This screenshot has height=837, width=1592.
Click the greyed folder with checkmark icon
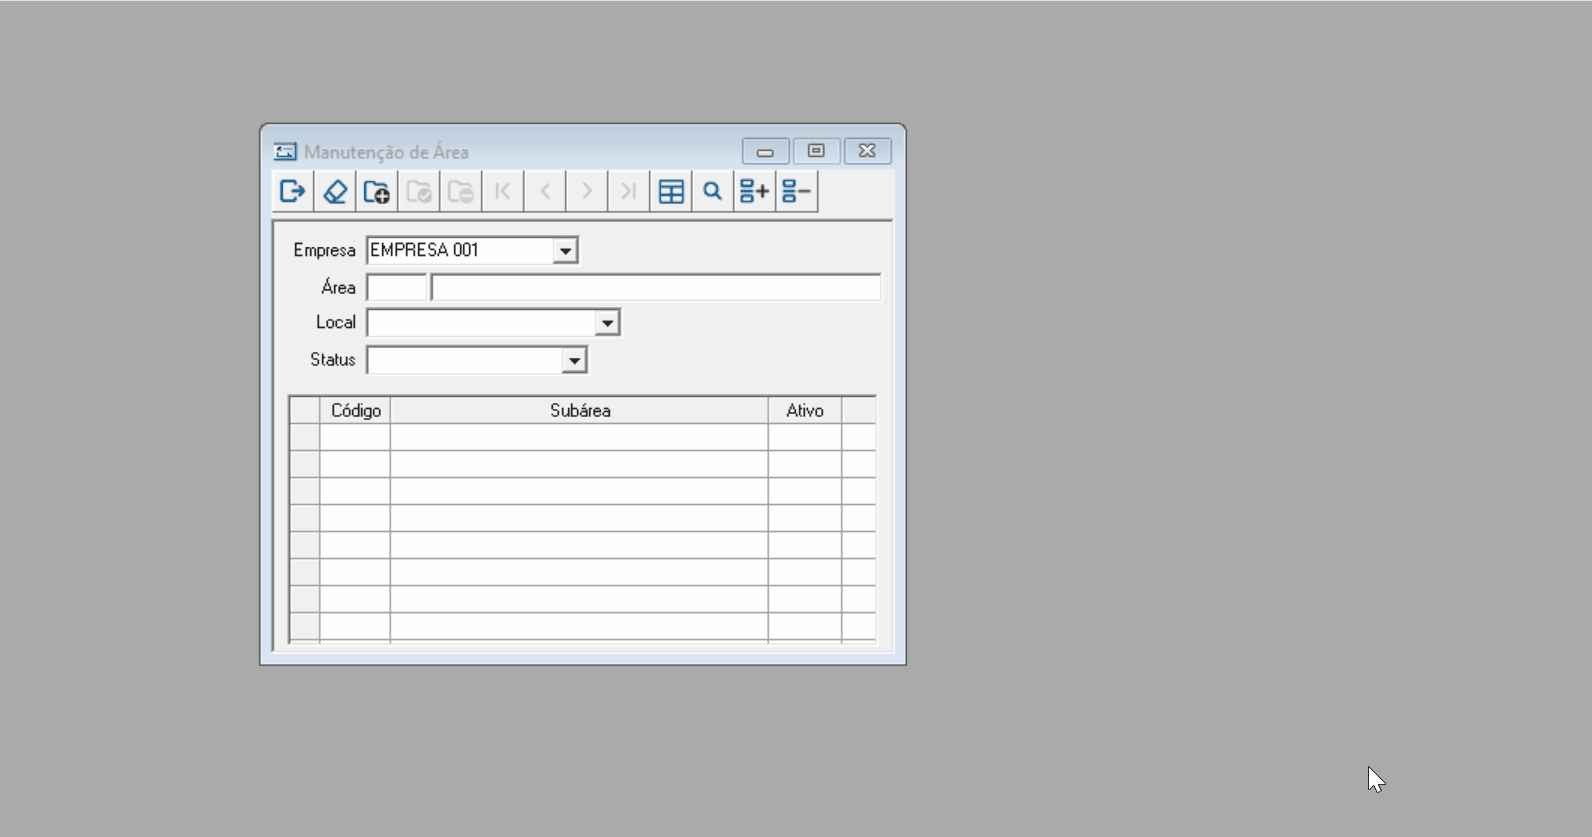(x=419, y=191)
